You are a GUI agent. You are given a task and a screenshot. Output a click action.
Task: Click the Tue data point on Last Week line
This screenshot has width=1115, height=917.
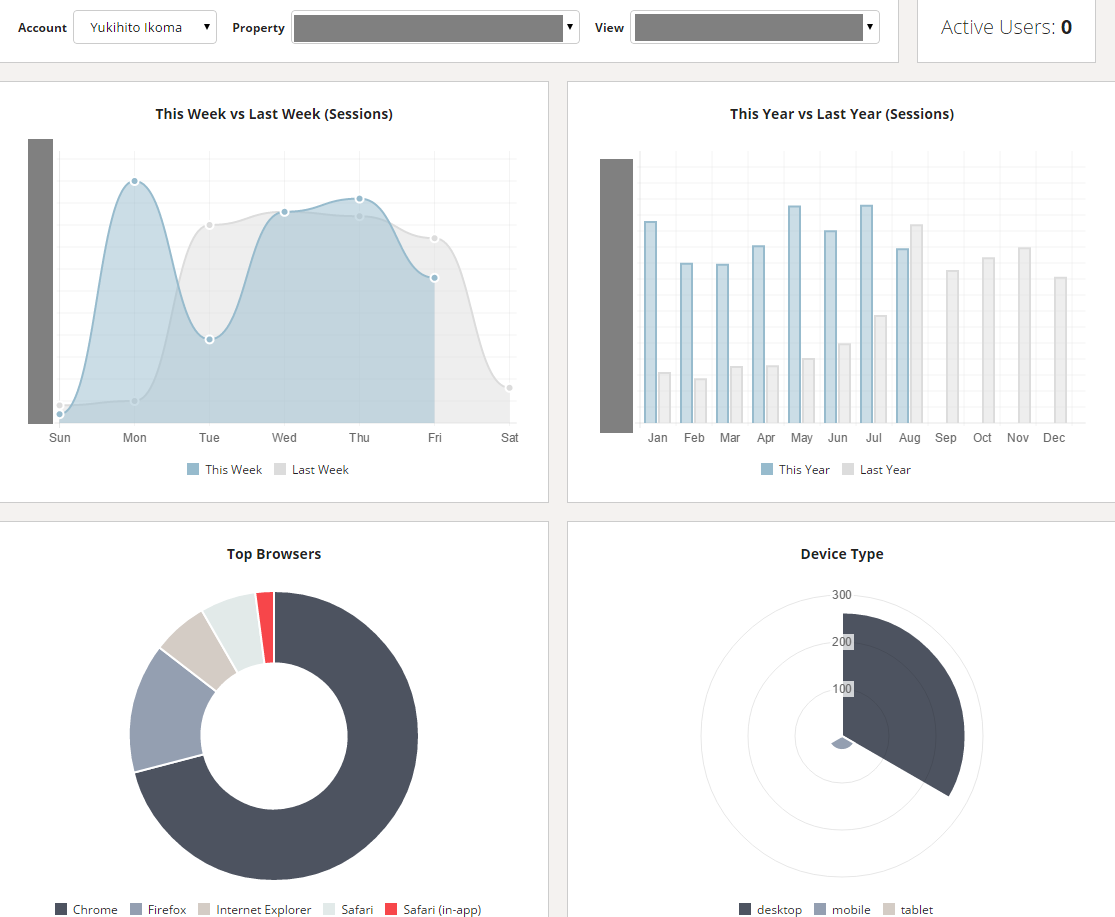209,225
